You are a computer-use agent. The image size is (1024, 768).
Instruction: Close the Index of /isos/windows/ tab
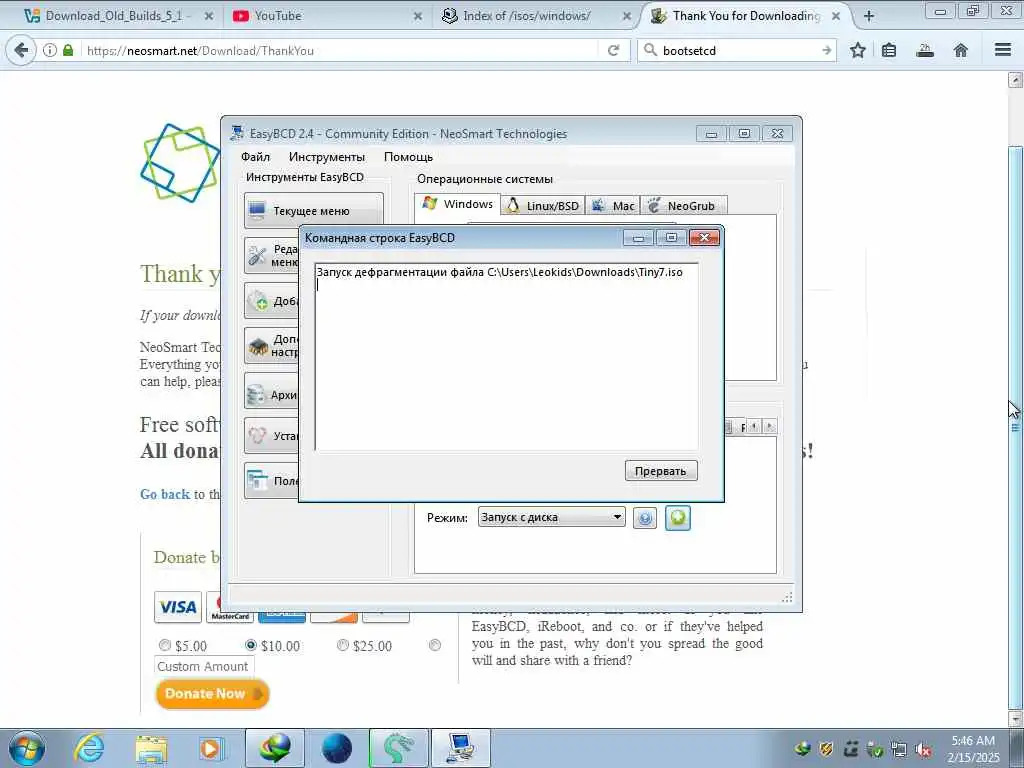tap(627, 16)
